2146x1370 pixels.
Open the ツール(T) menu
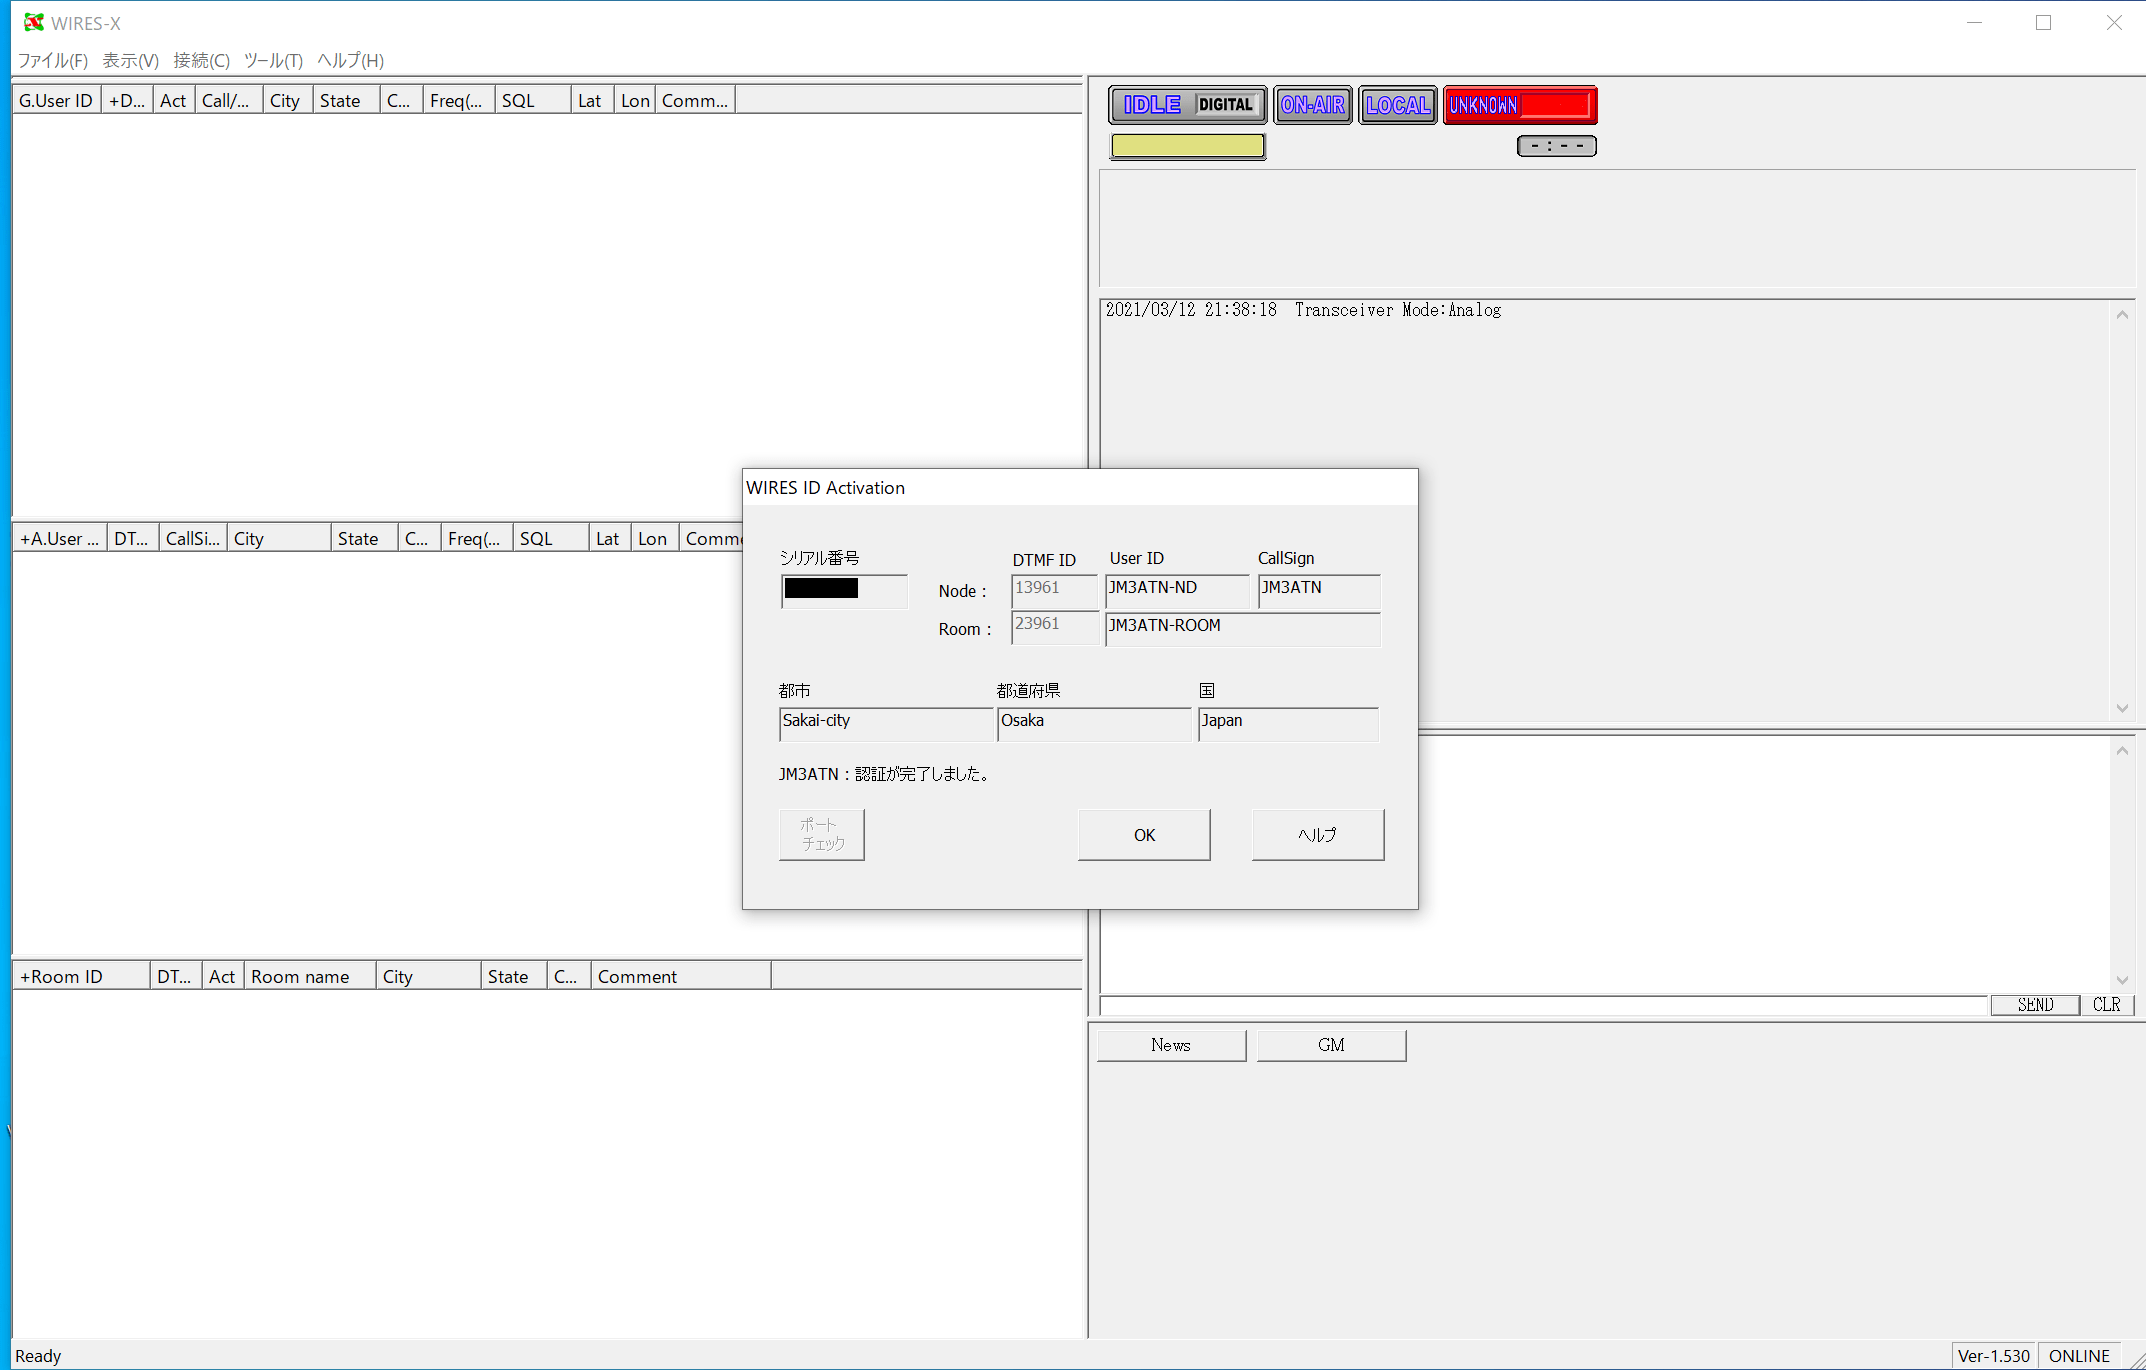pyautogui.click(x=273, y=60)
